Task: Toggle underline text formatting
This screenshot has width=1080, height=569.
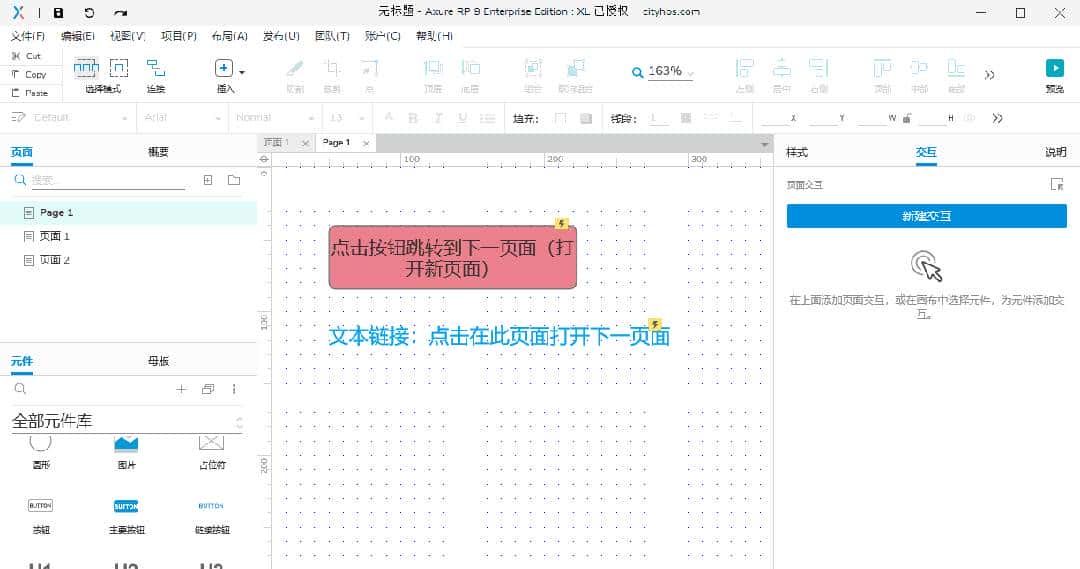Action: point(462,118)
